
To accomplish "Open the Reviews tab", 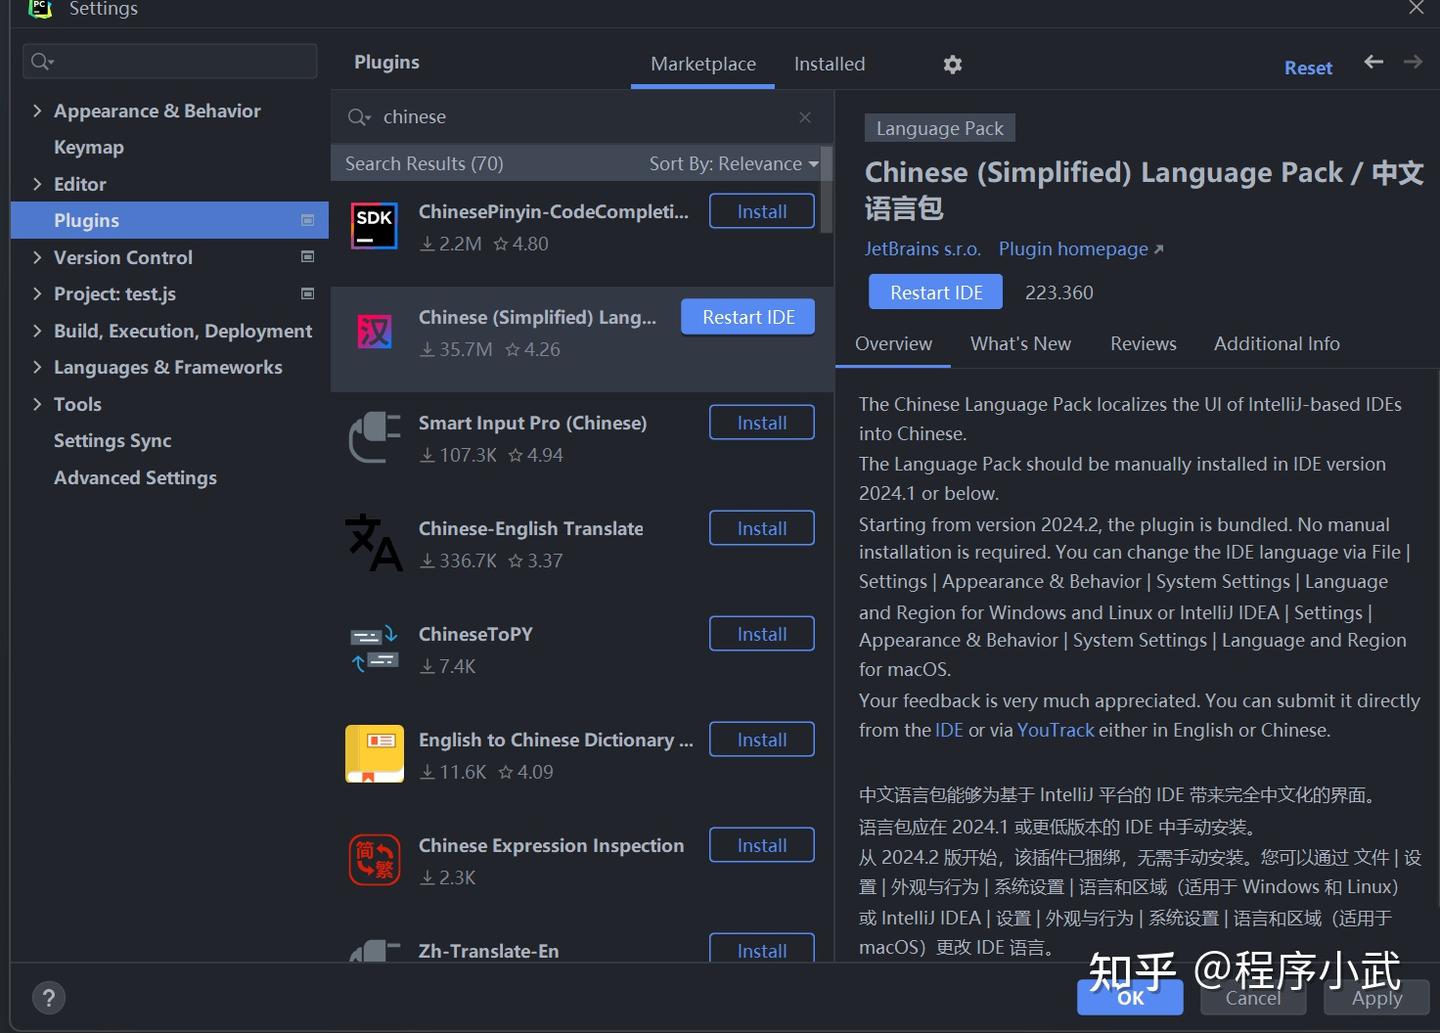I will point(1143,343).
